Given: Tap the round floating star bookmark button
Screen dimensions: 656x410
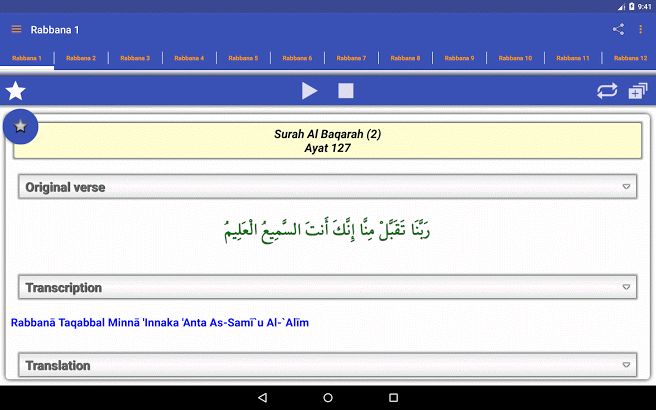Looking at the screenshot, I should (20, 126).
